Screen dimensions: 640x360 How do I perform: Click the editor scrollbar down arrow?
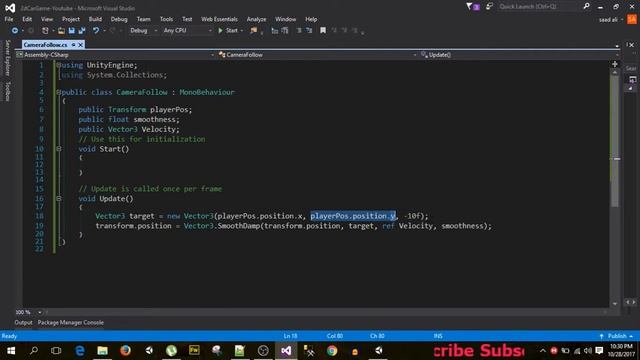click(x=615, y=304)
